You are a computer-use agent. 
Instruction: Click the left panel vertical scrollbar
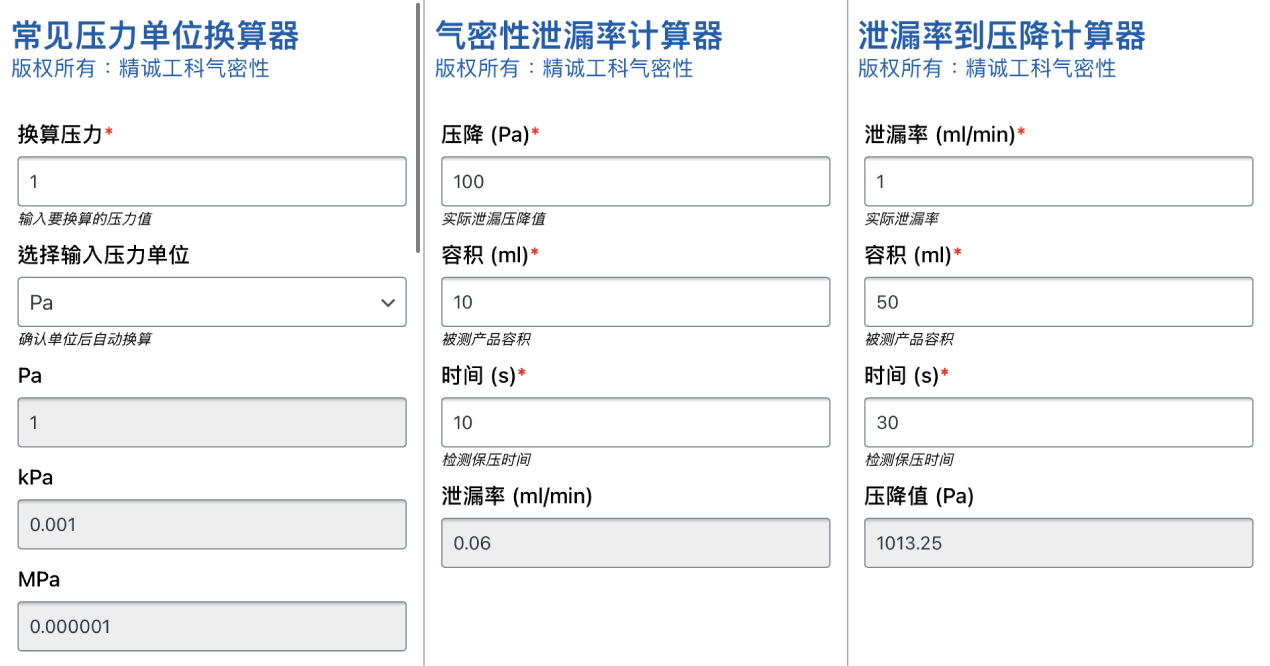pos(417,130)
